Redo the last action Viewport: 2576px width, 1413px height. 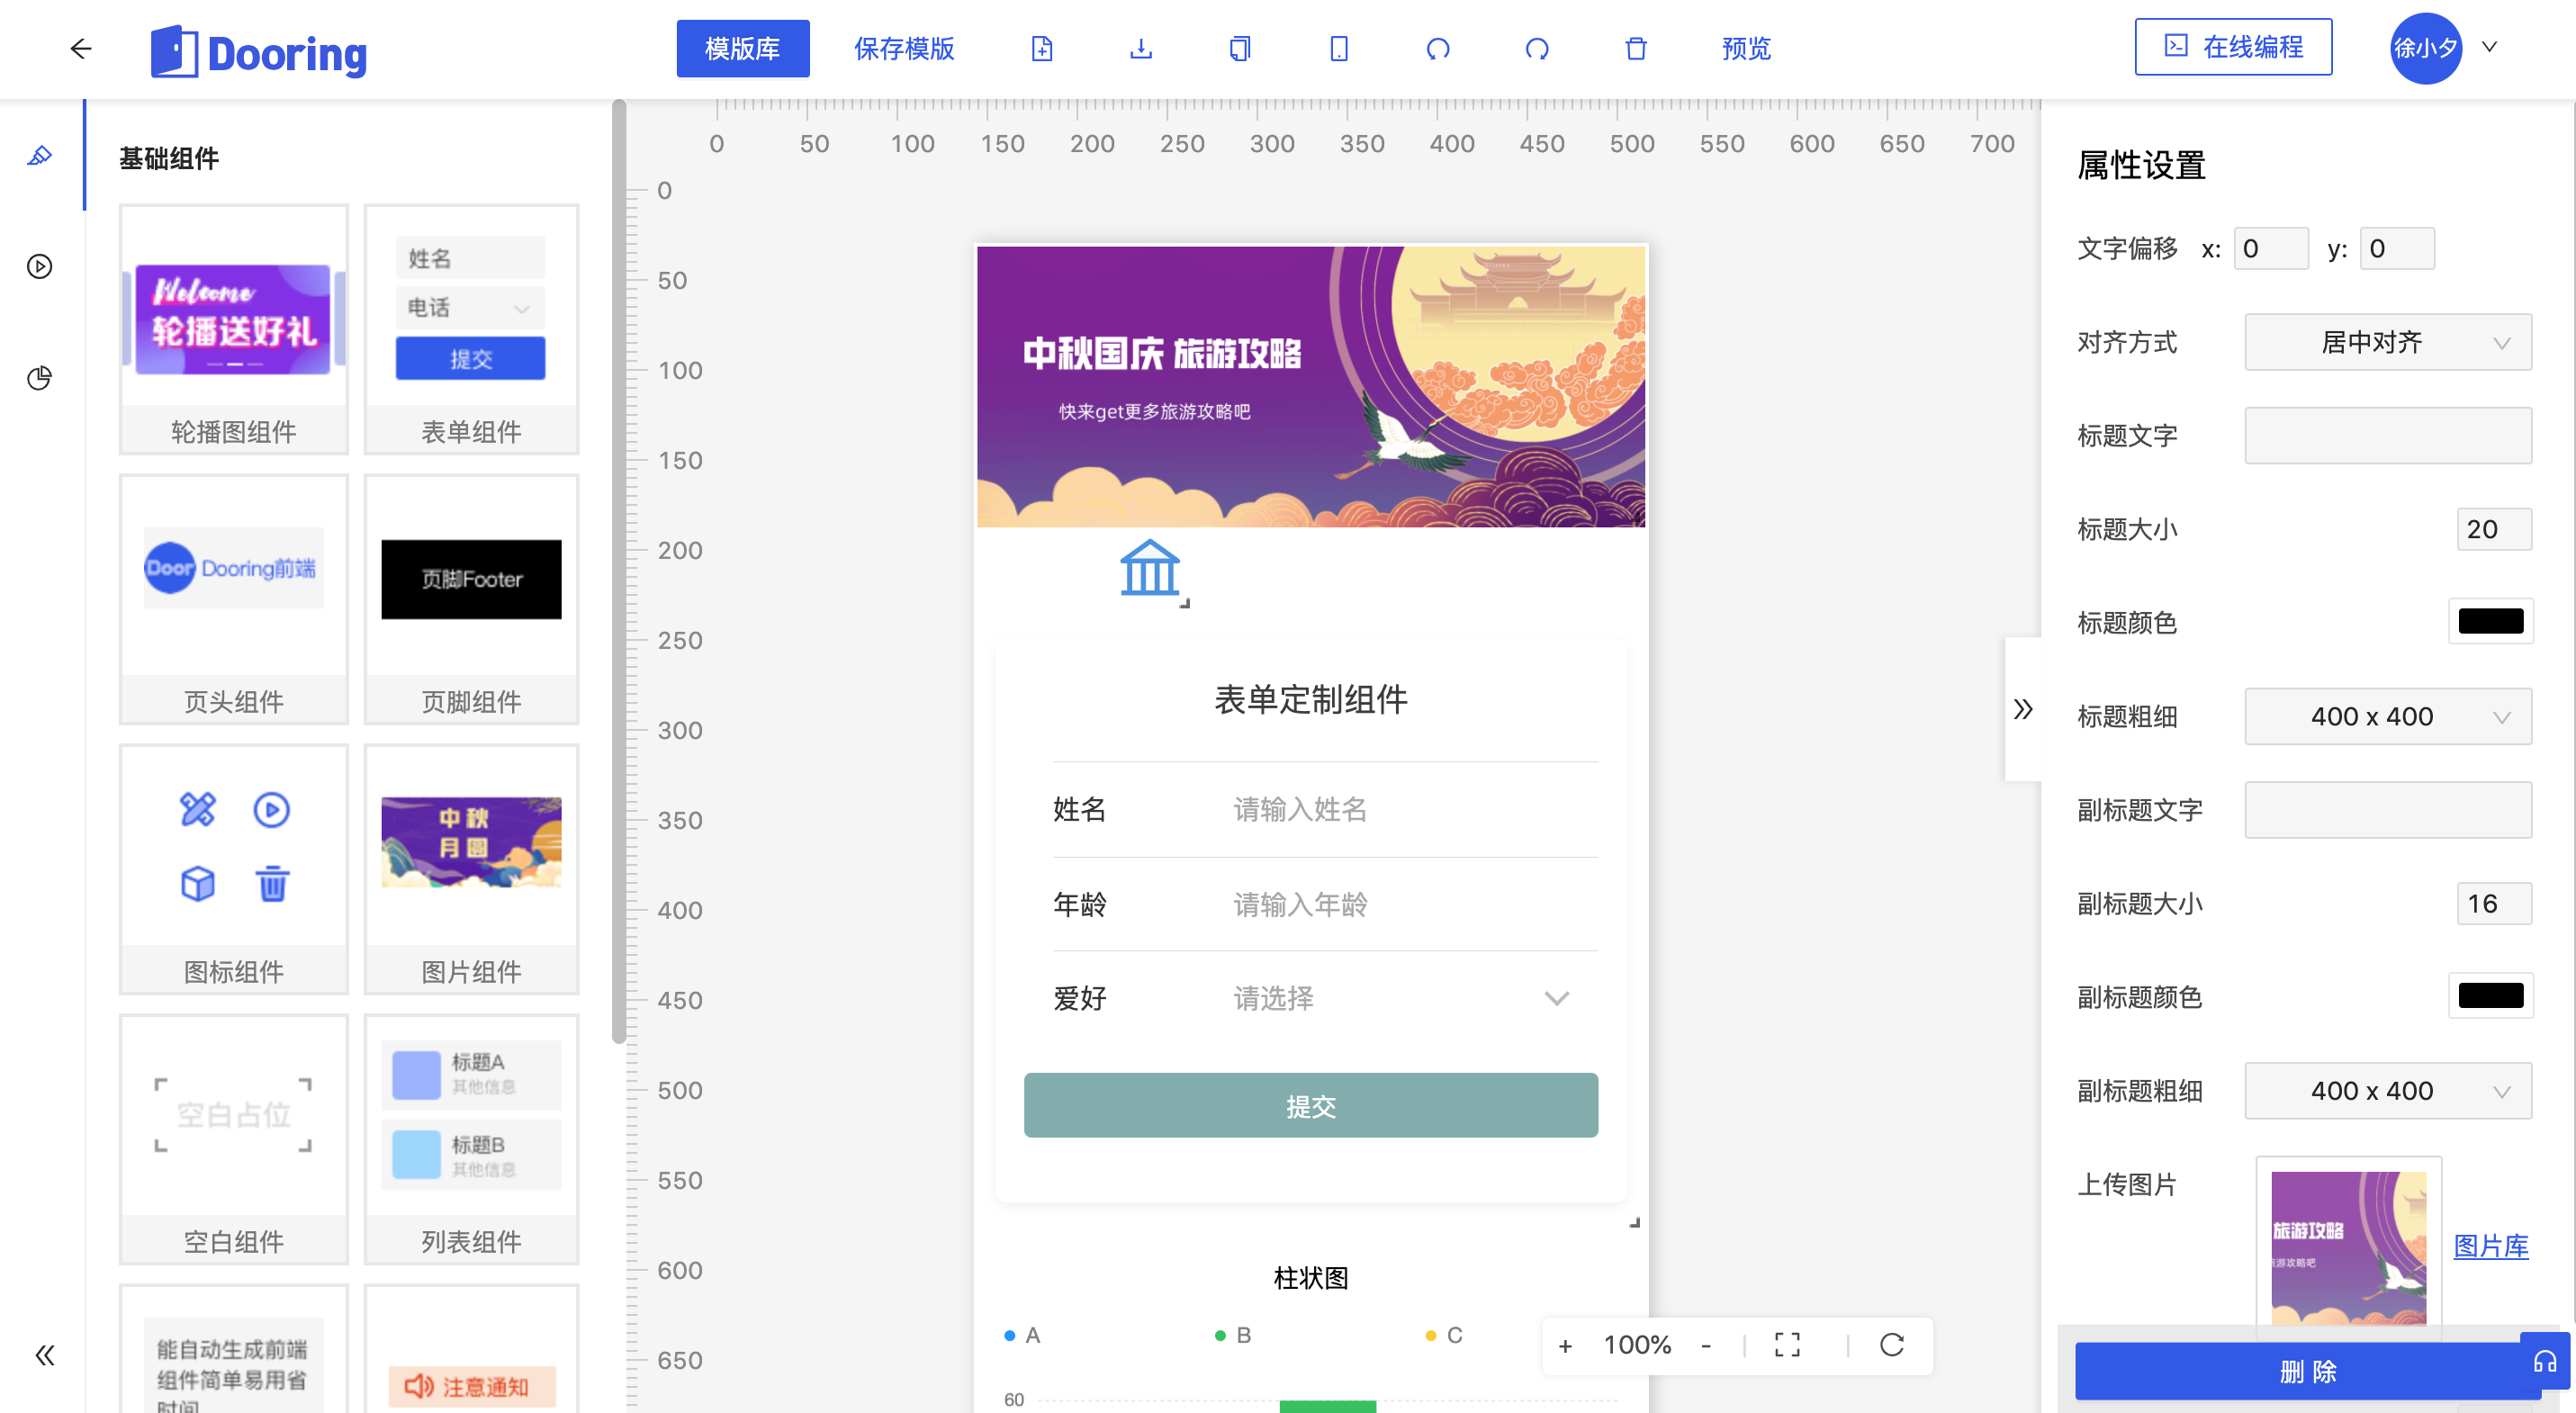tap(1537, 48)
